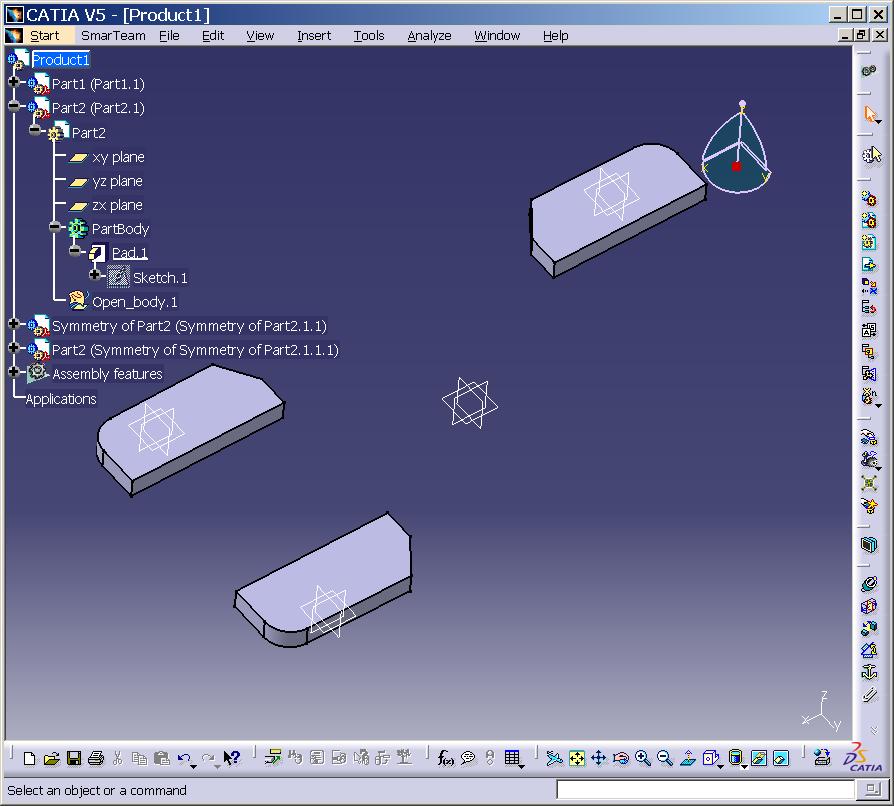Click the anchor Fix Component icon
Viewport: 894px width, 806px height.
point(869,673)
